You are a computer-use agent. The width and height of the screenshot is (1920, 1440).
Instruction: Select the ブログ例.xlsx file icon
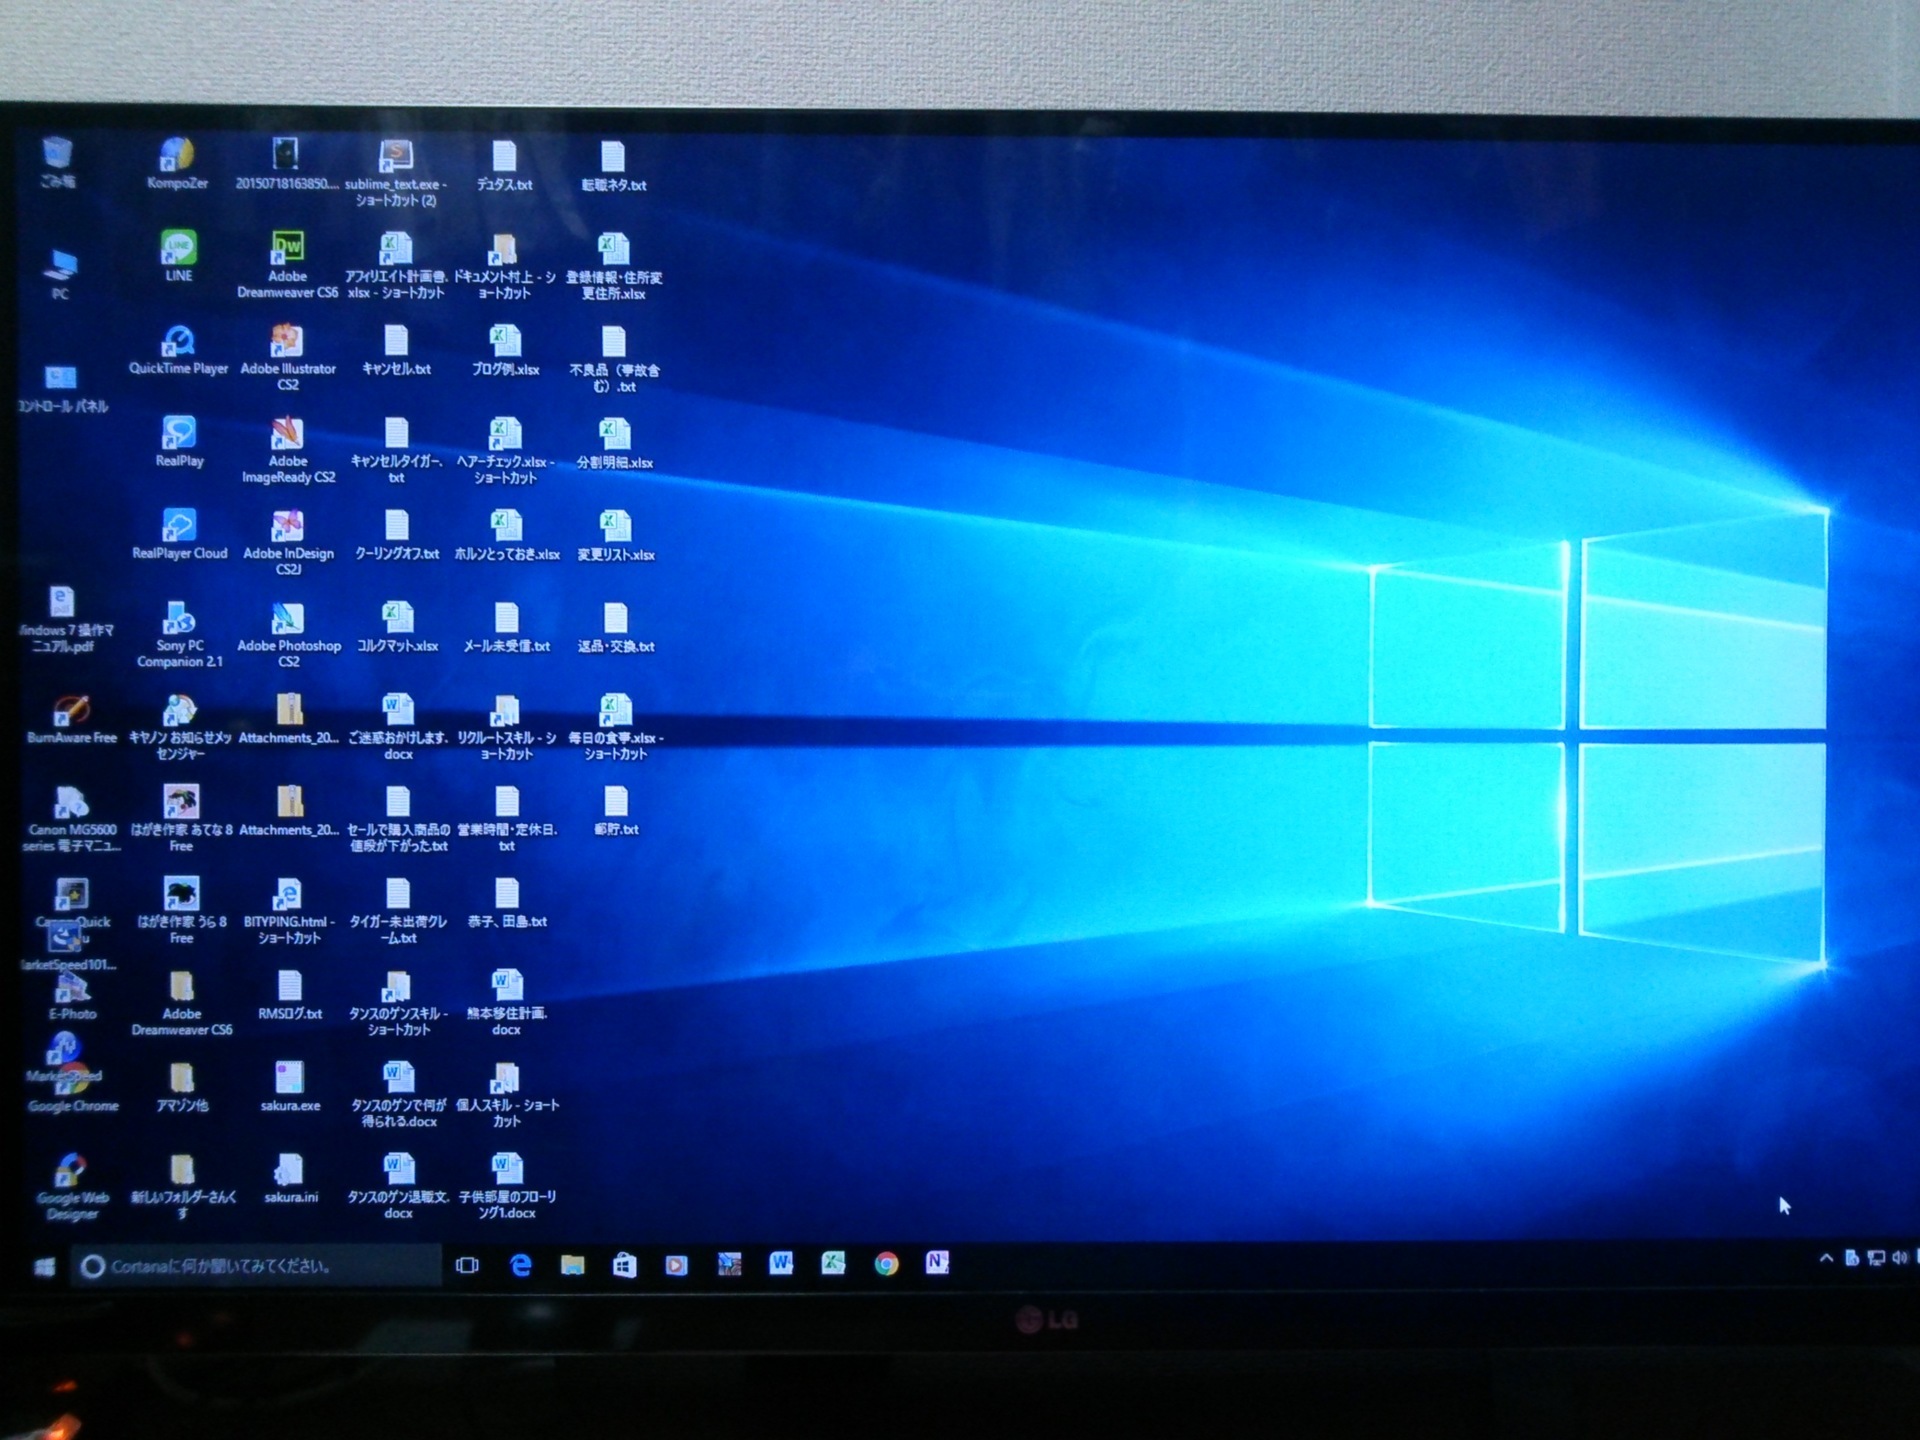(x=505, y=351)
